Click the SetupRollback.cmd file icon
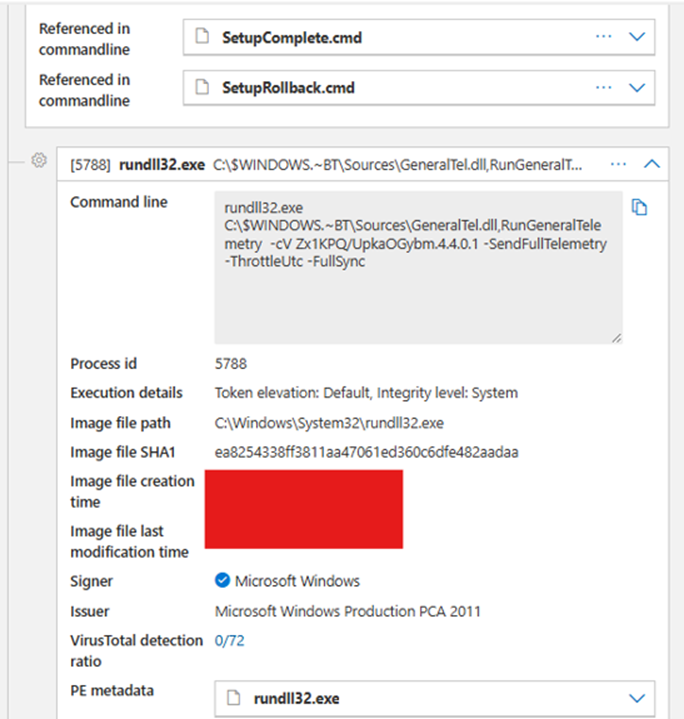This screenshot has width=684, height=719. [202, 88]
